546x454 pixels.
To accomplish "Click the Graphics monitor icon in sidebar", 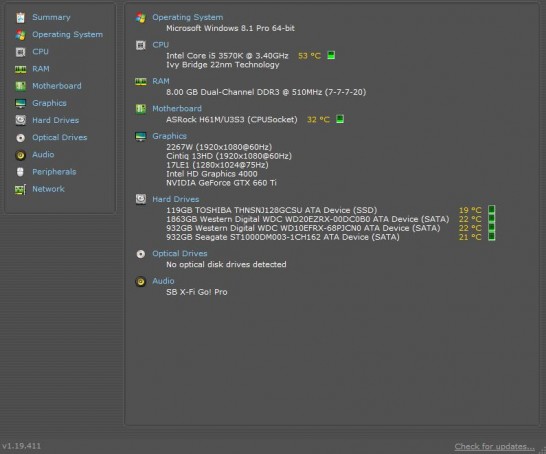I will pos(21,103).
